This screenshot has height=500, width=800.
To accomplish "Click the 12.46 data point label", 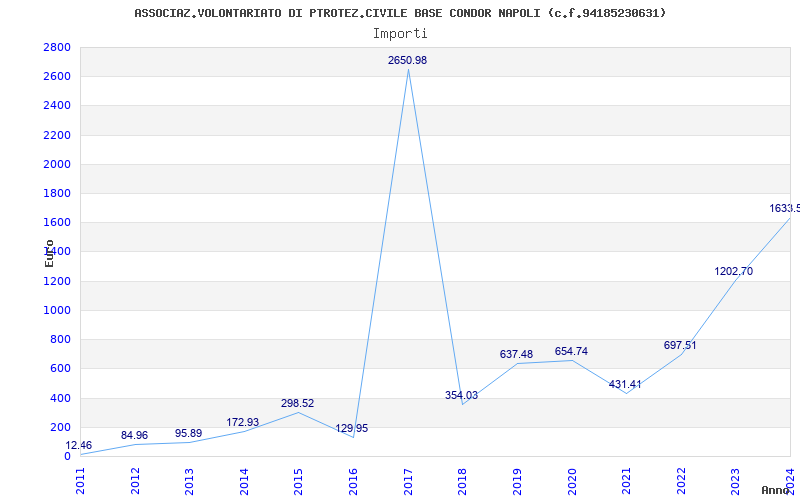I will click(79, 445).
